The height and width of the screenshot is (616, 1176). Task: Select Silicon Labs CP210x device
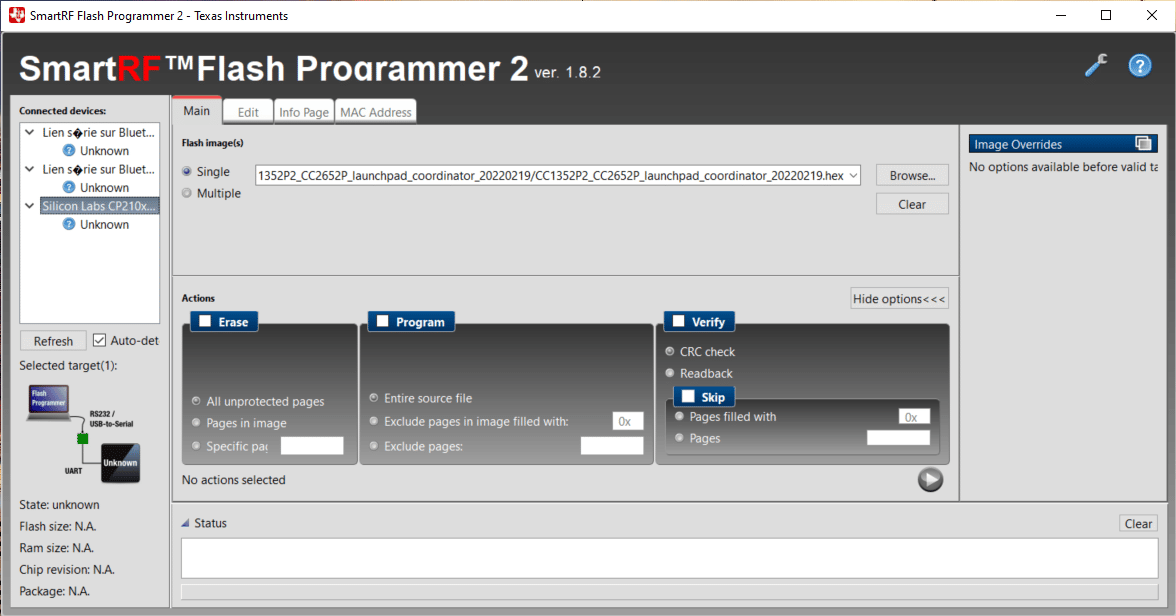[99, 206]
